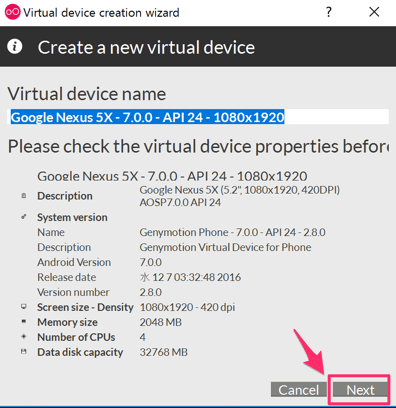Click the Android Version value '7.0.0'
The image size is (396, 408).
tap(151, 262)
